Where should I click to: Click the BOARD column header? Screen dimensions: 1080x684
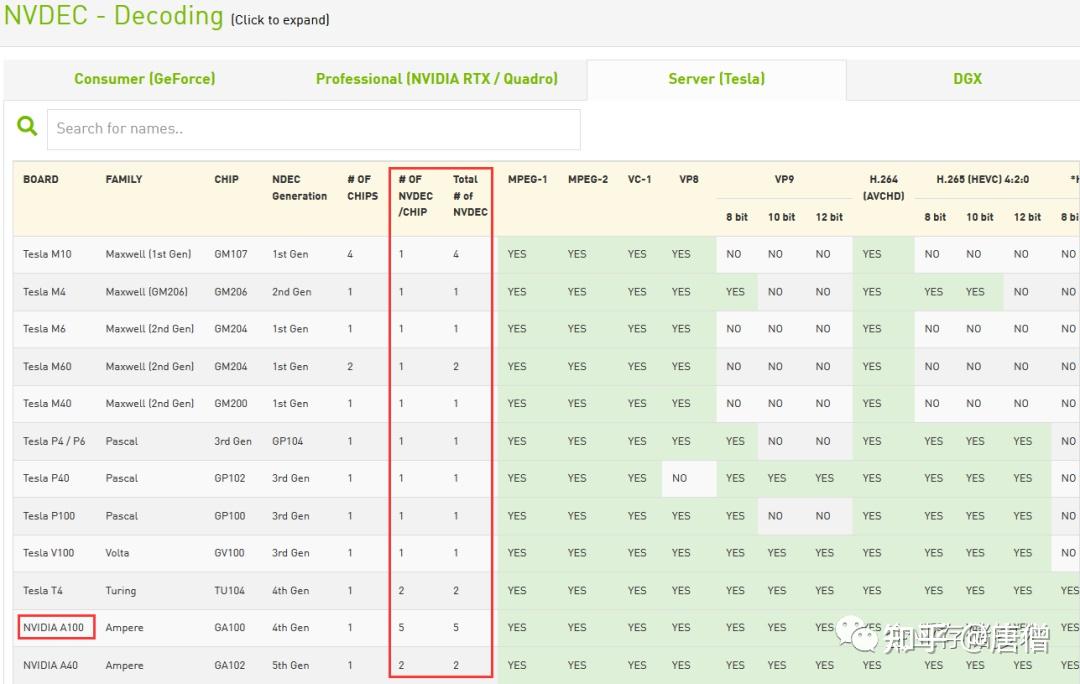[41, 179]
